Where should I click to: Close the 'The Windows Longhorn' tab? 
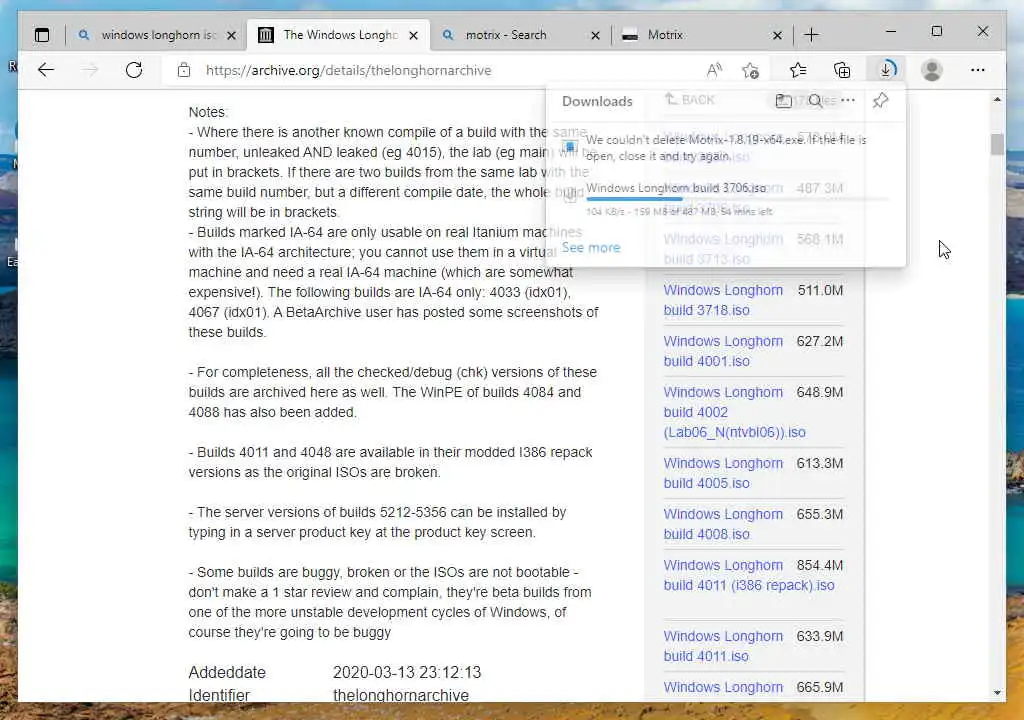413,35
